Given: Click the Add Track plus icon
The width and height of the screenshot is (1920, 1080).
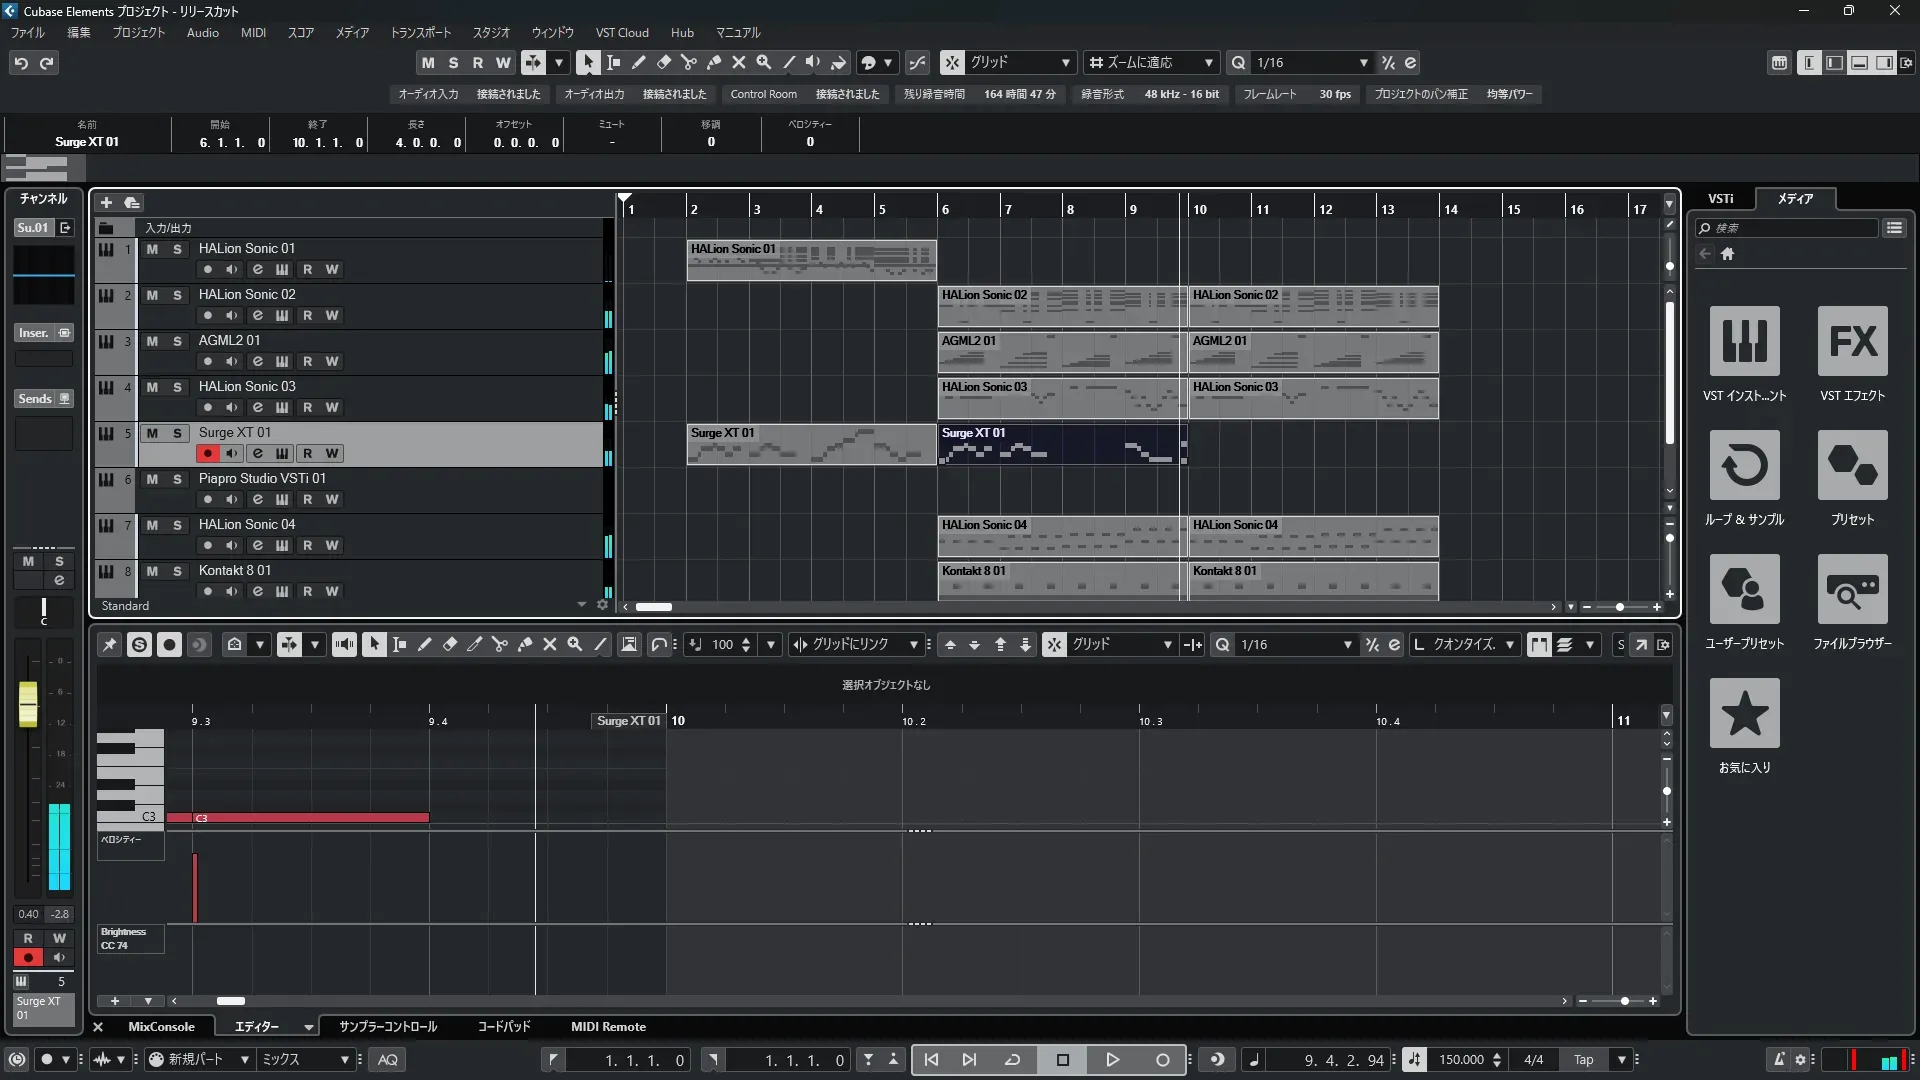Looking at the screenshot, I should [x=106, y=202].
